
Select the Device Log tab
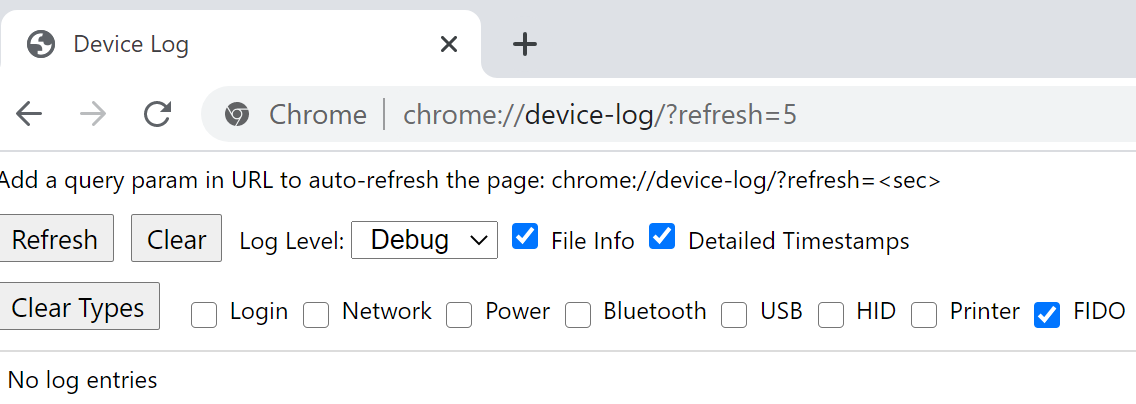[x=239, y=45]
